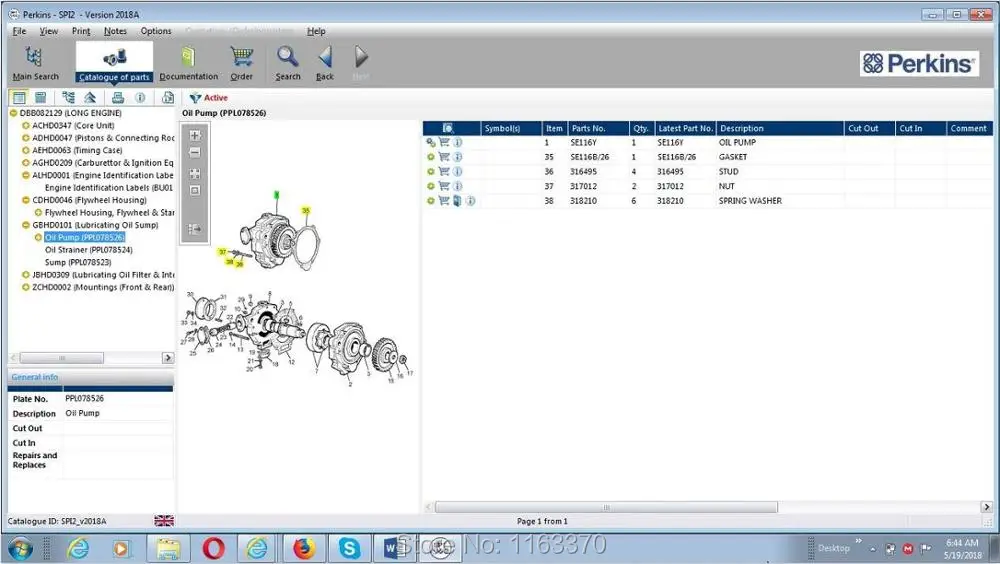Click the document icon in the SPRING WASHER row
Screen dimensions: 1000x564
coord(457,201)
